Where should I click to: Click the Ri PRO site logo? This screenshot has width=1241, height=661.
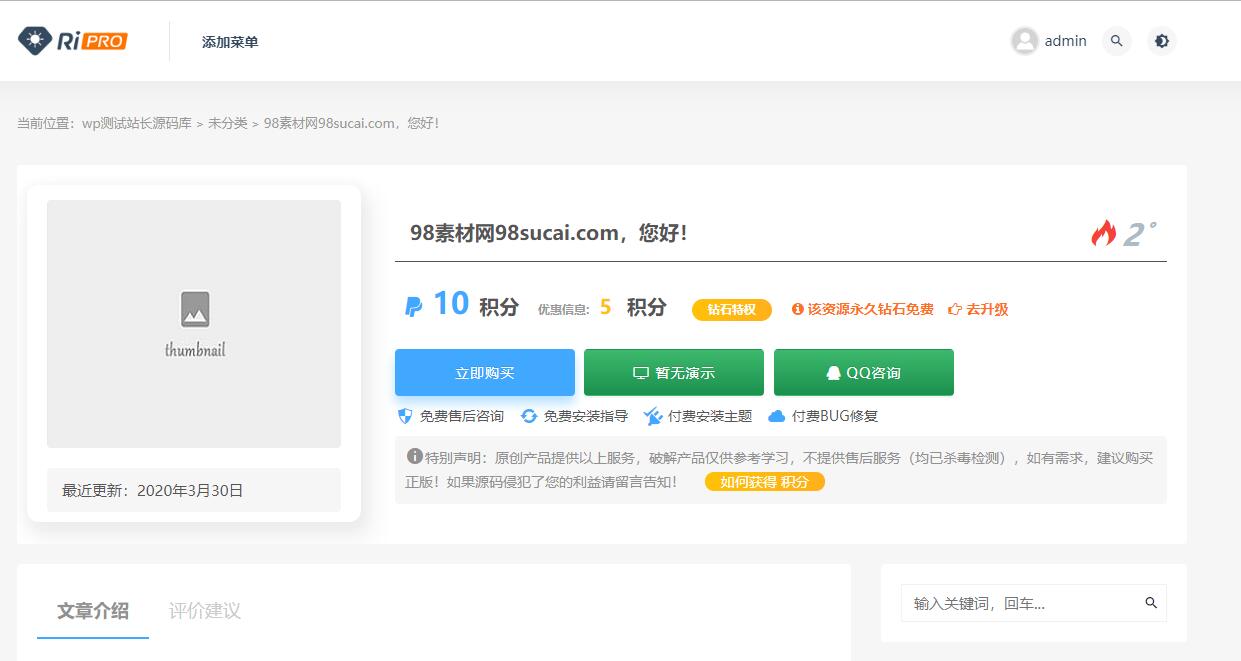(x=70, y=40)
